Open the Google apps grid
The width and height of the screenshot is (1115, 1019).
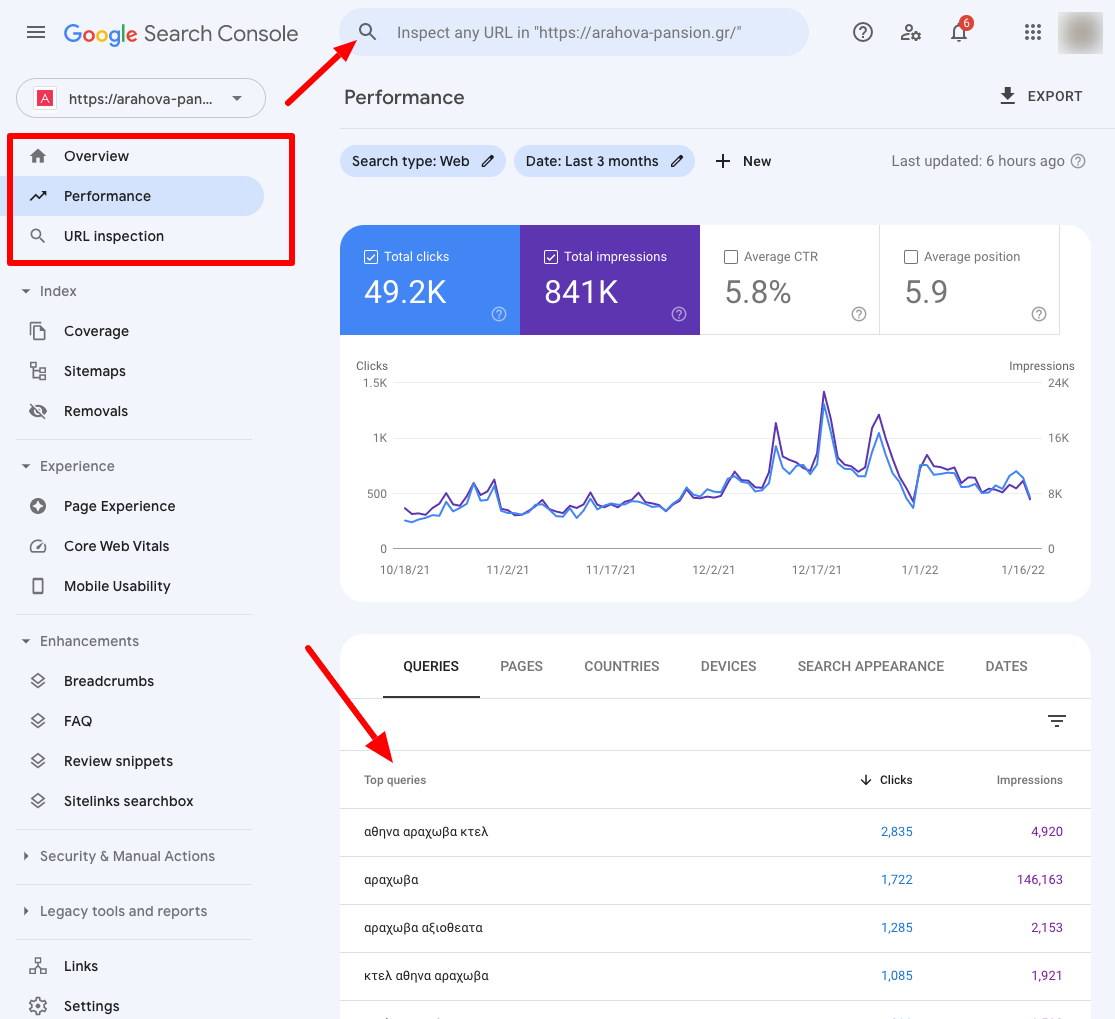1033,32
